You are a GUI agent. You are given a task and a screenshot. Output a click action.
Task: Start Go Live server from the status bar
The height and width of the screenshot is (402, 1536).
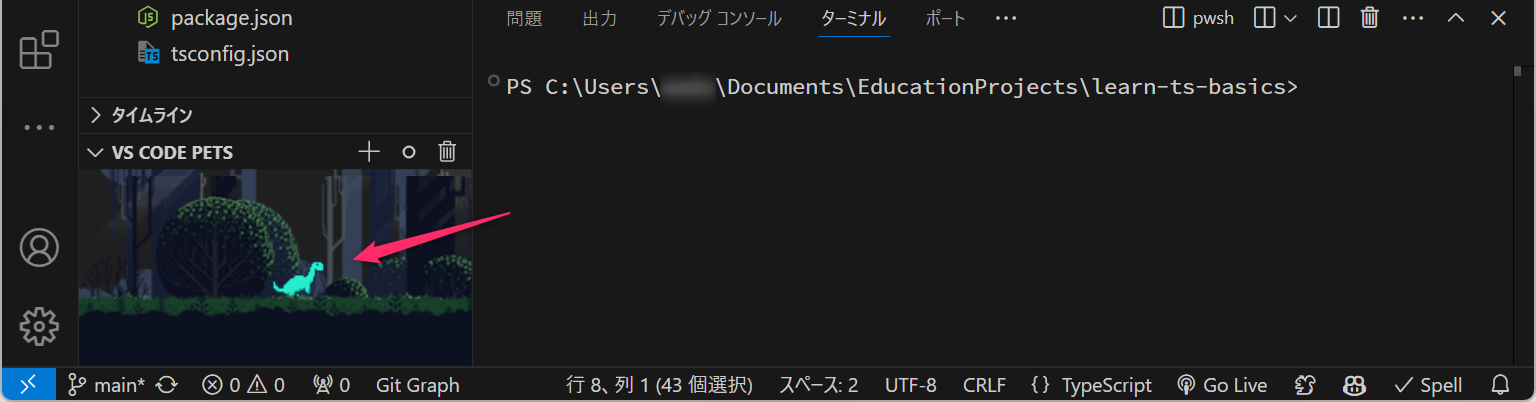click(x=1221, y=385)
